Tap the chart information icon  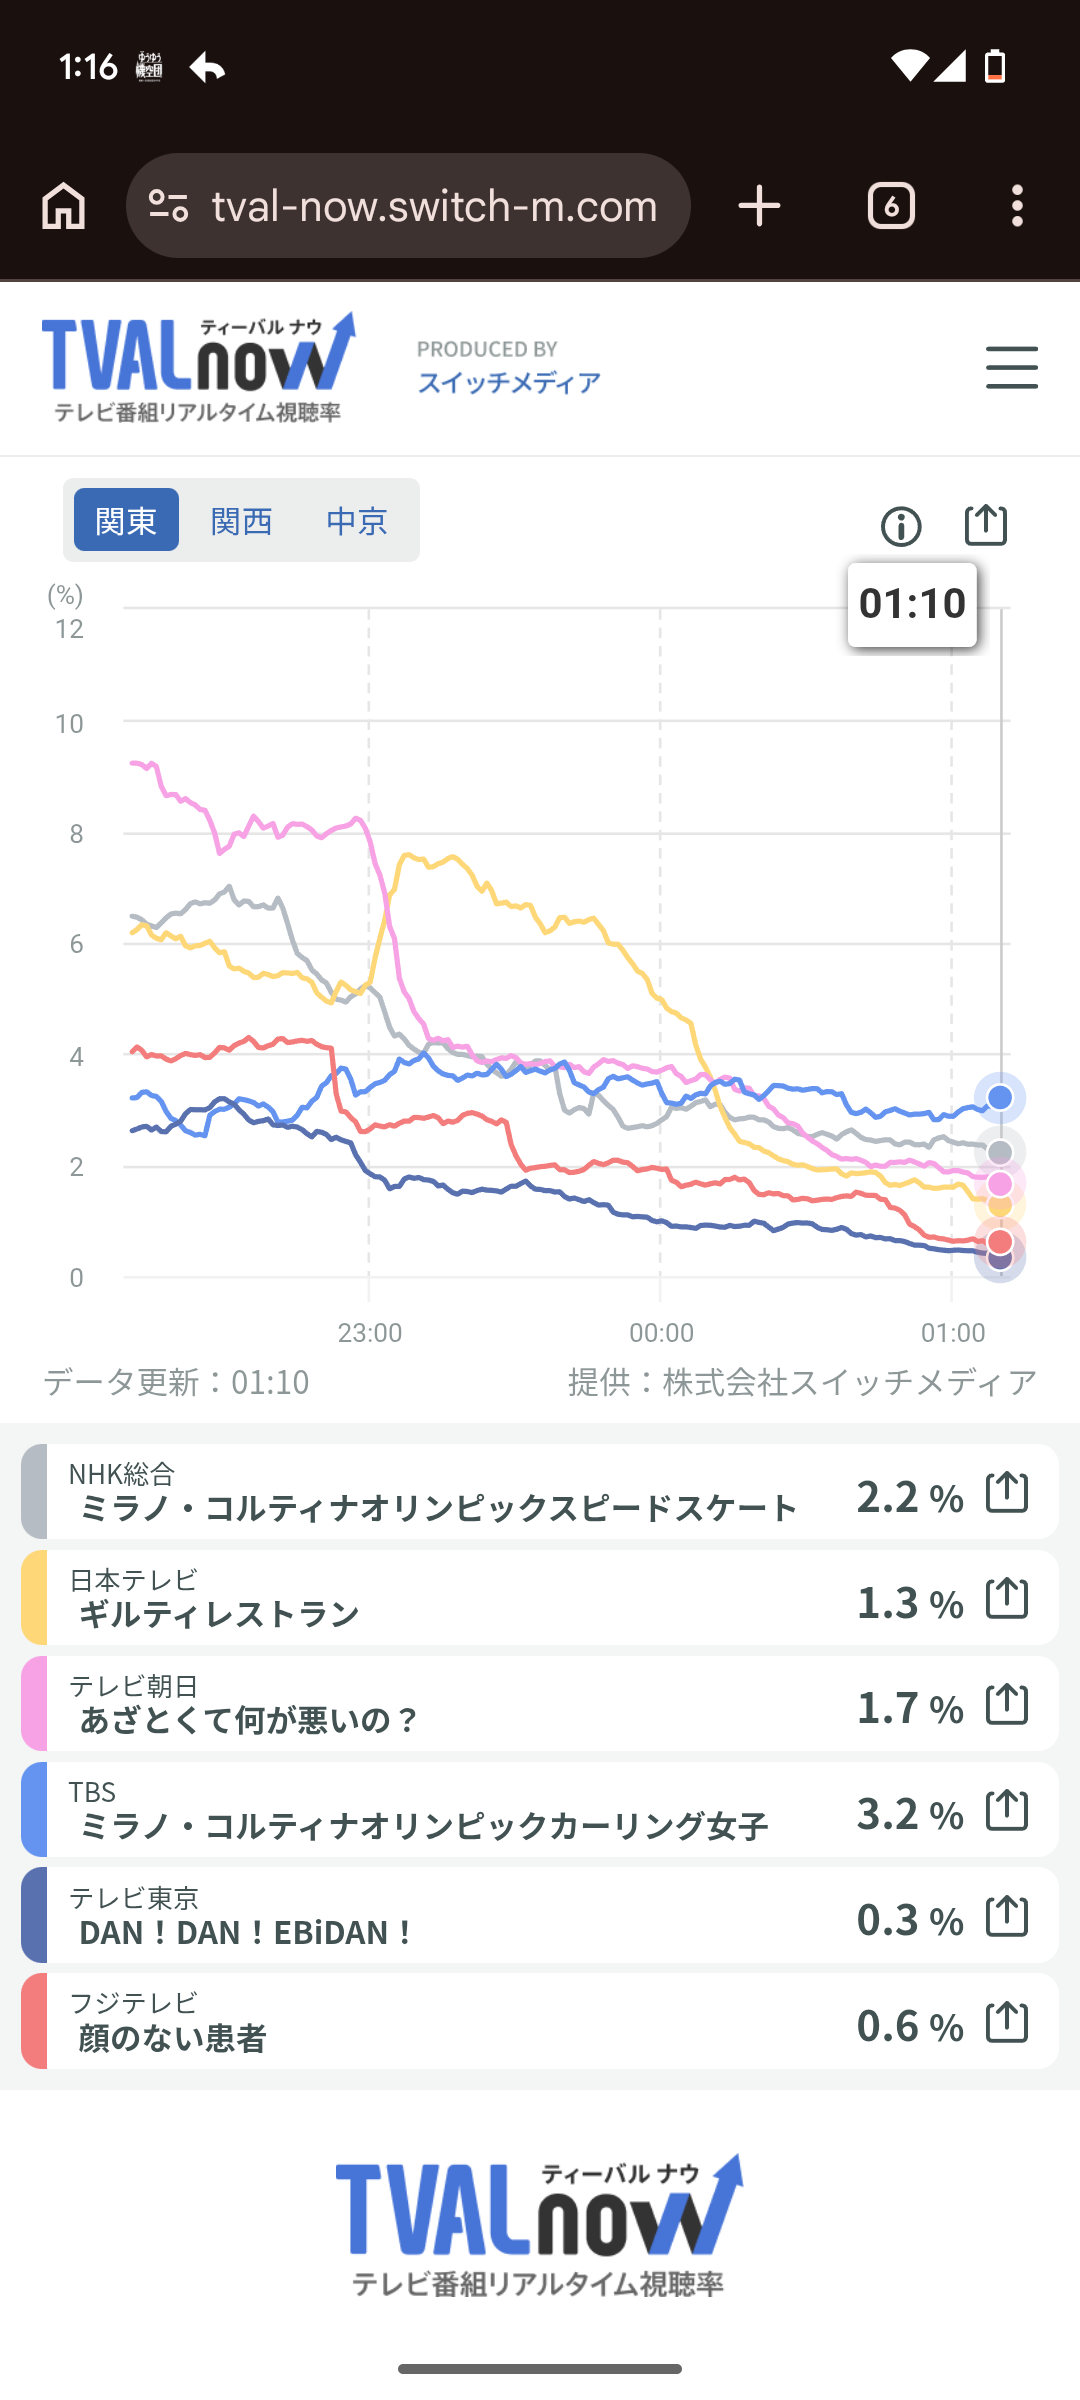click(901, 526)
